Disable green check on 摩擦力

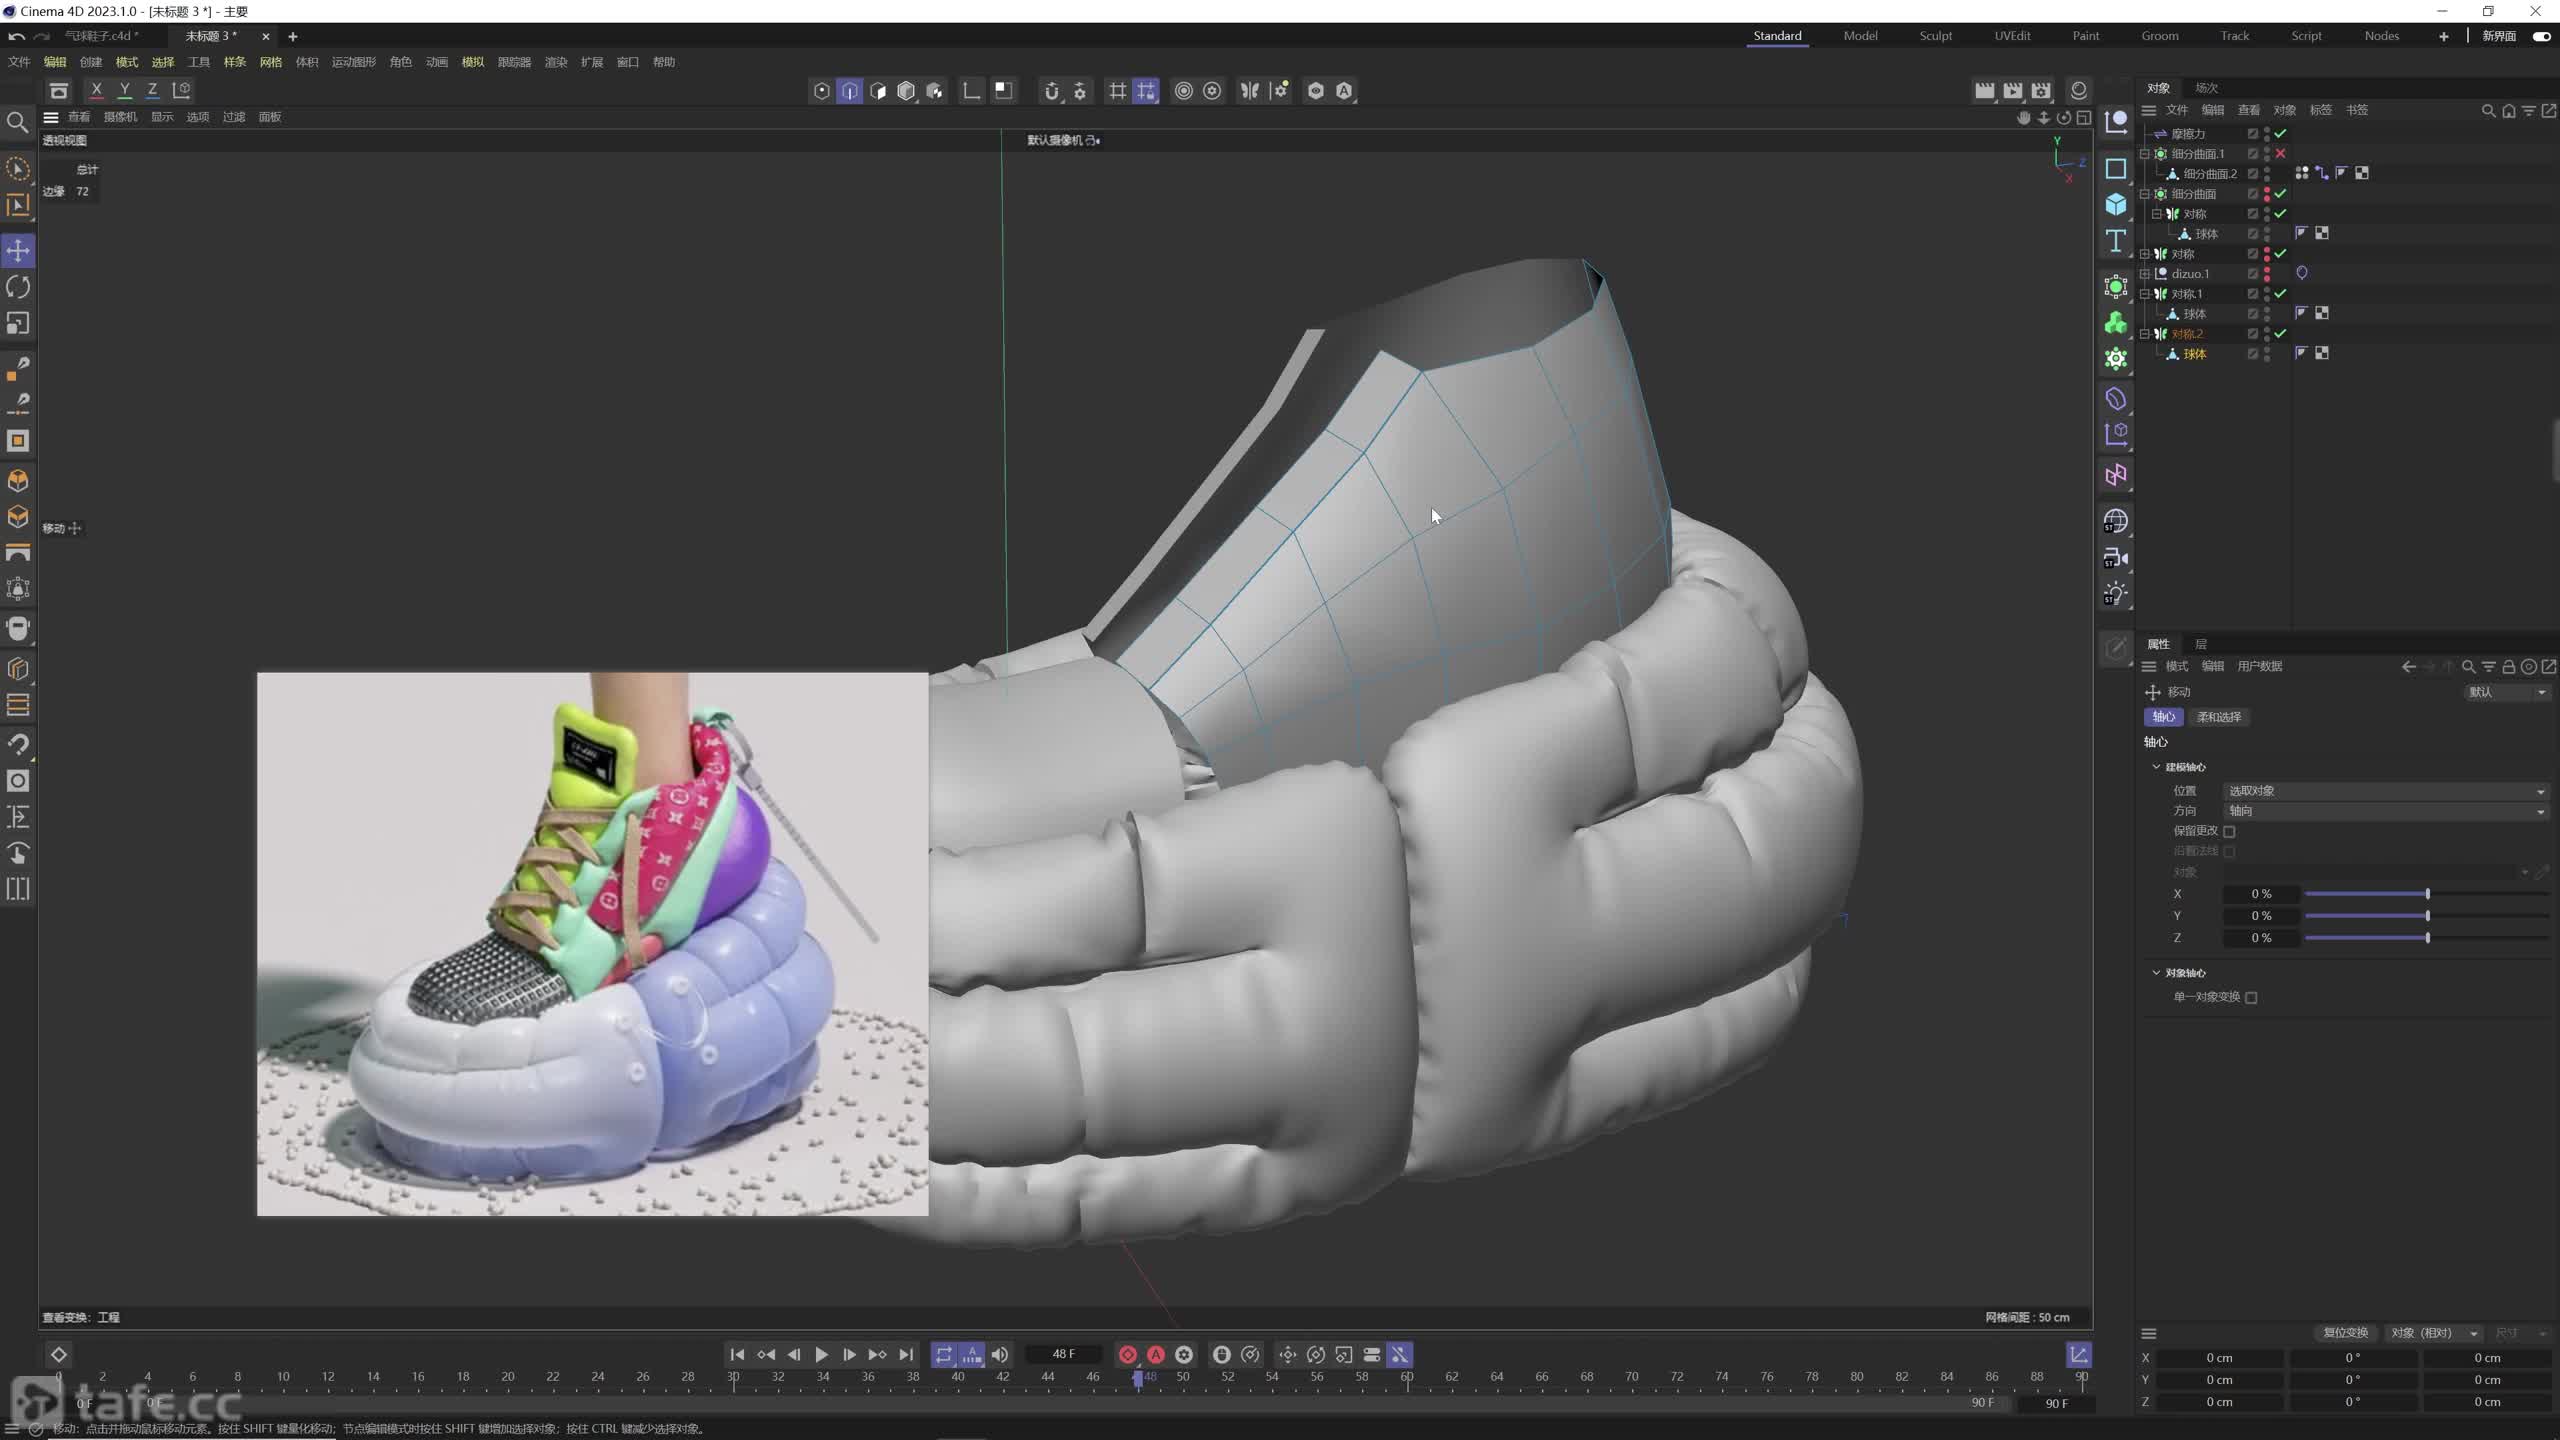tap(2280, 134)
